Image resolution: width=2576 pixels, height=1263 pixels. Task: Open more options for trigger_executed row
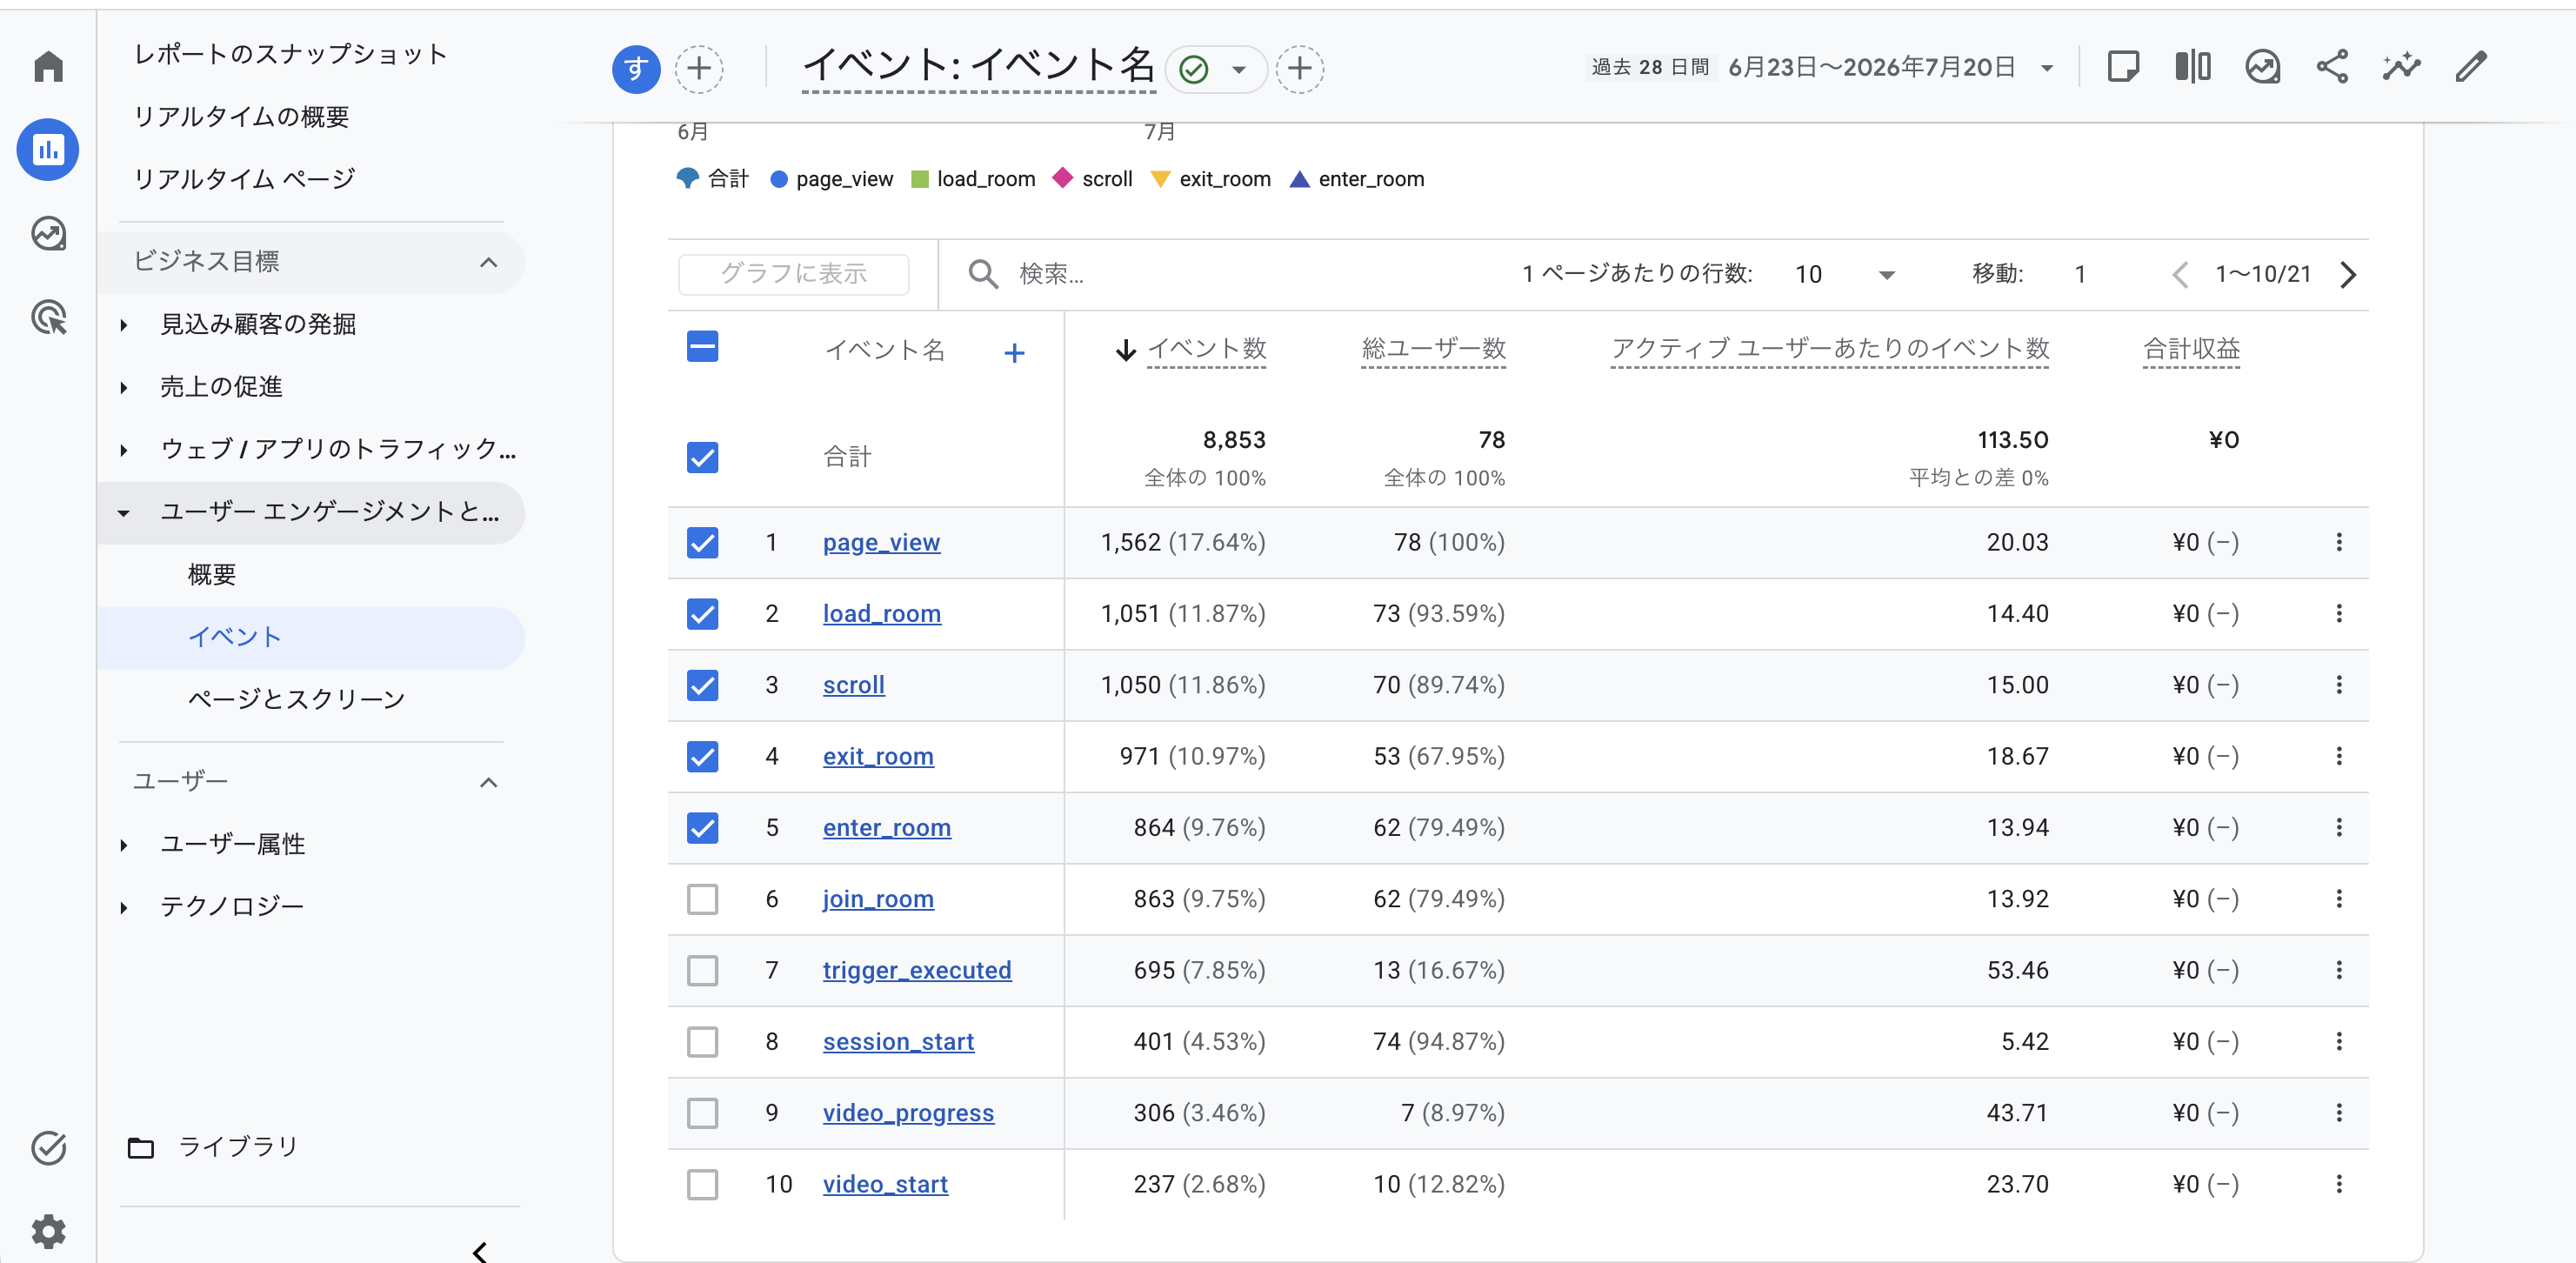coord(2338,970)
